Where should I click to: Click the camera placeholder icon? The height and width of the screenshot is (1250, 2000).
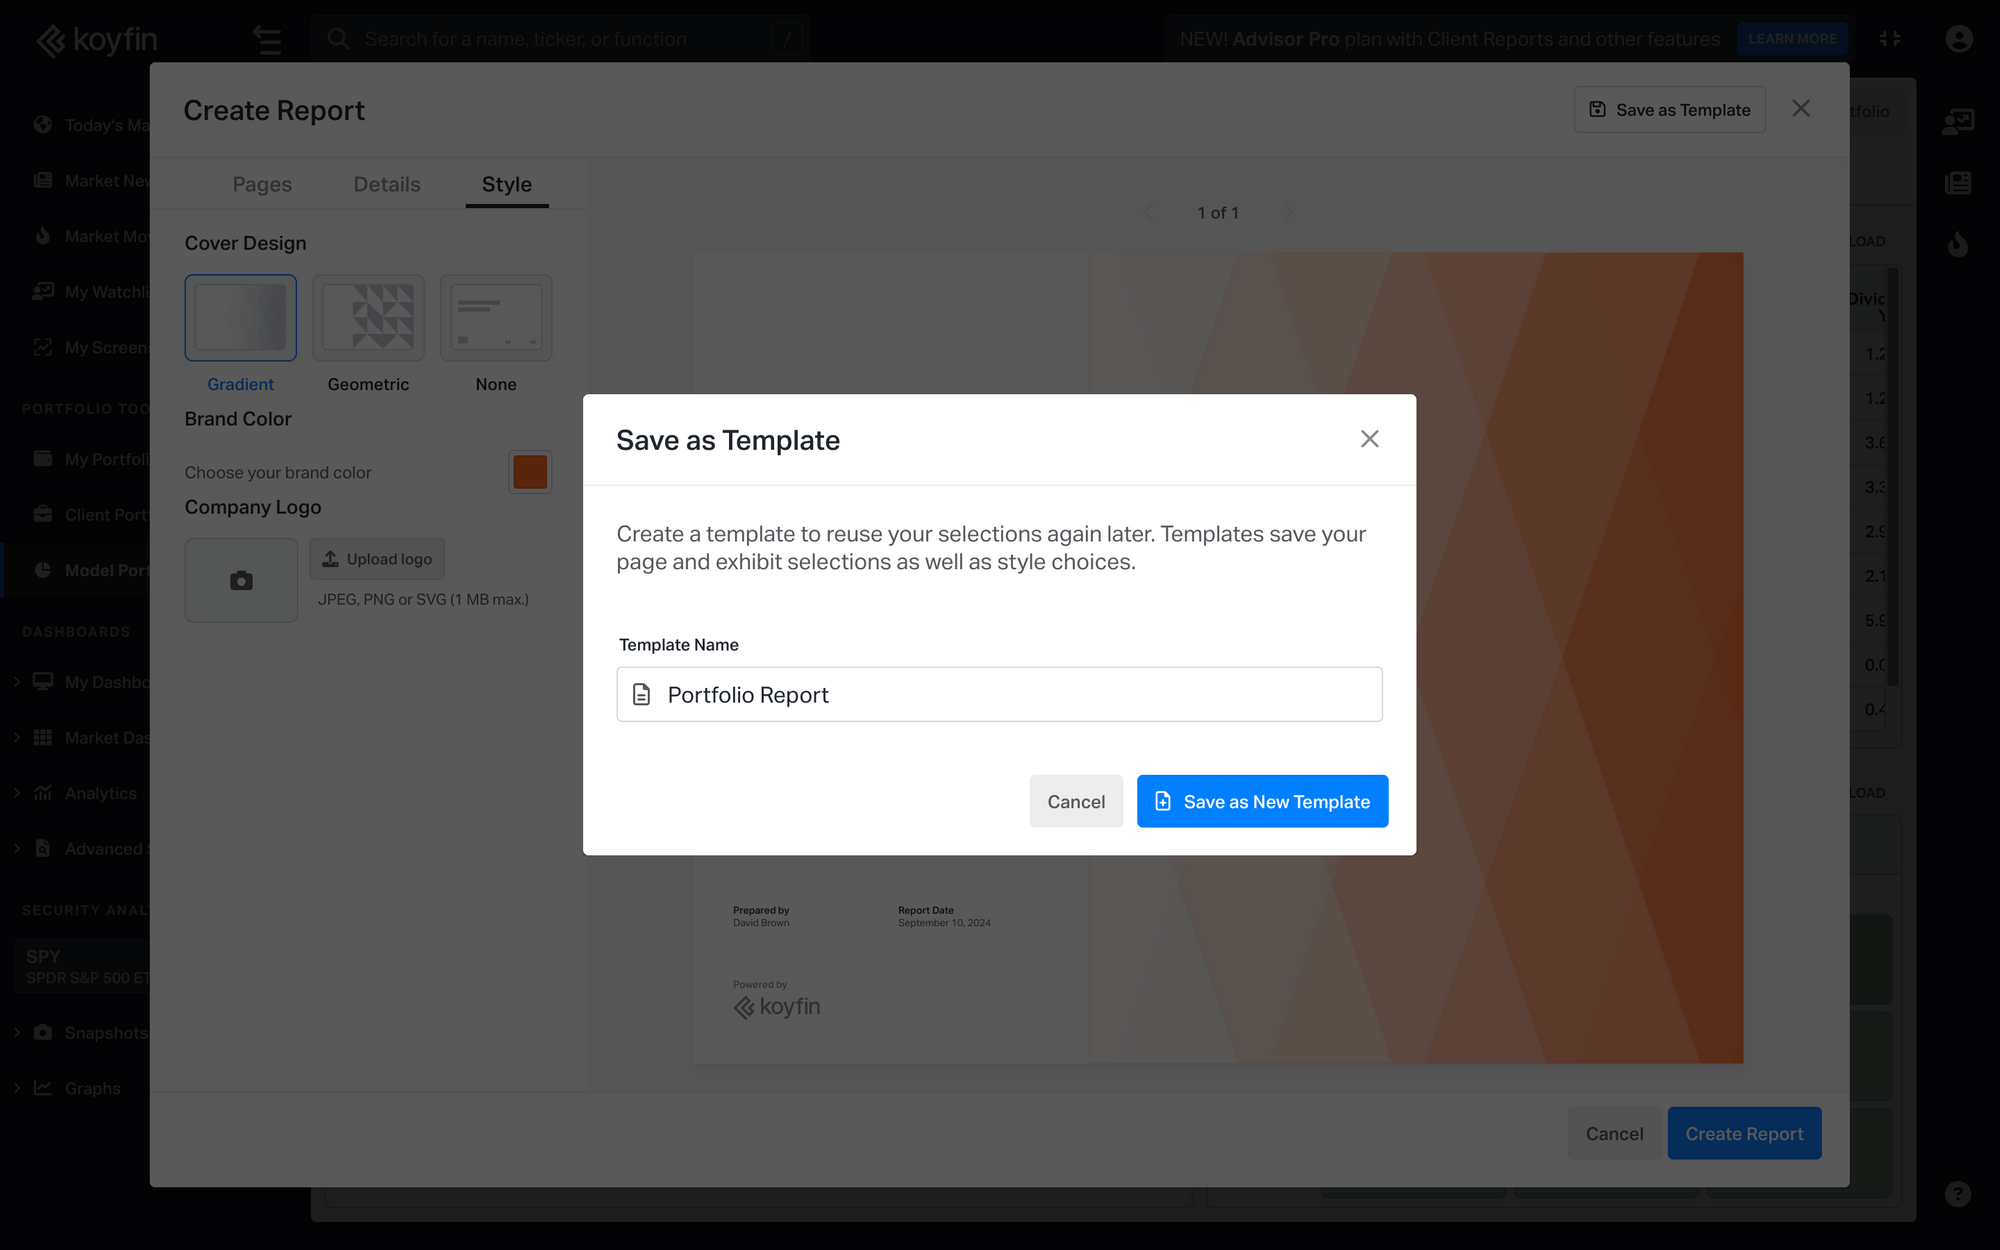[240, 579]
